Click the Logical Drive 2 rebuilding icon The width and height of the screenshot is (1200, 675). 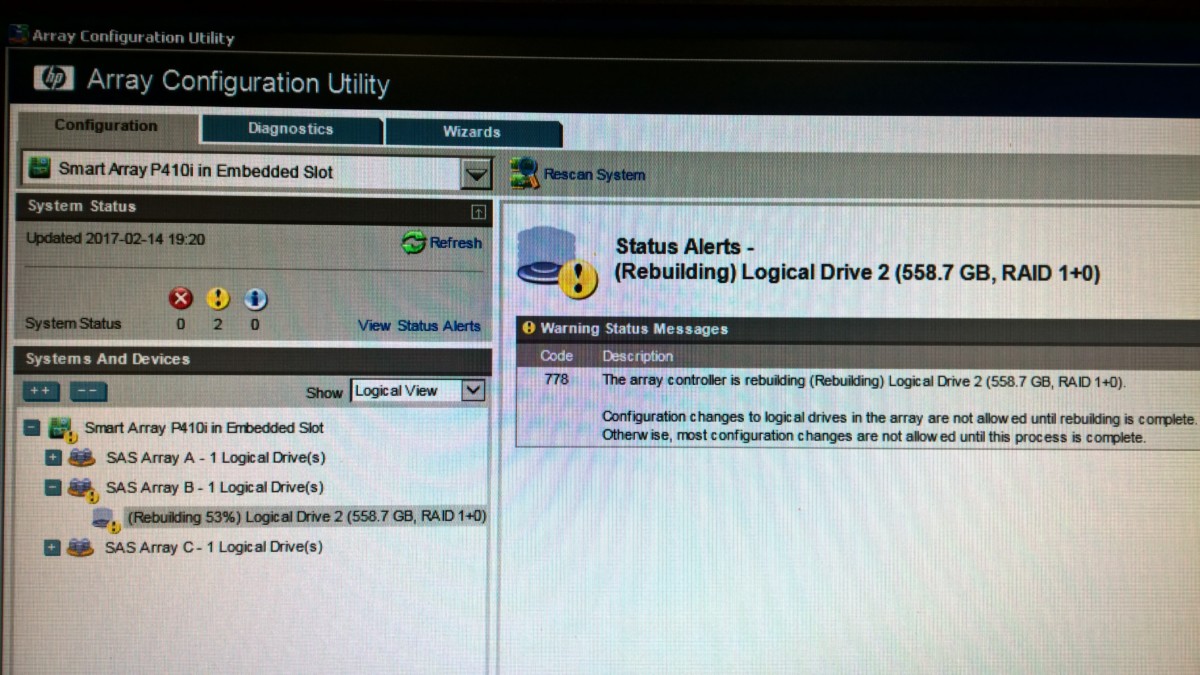(x=105, y=518)
